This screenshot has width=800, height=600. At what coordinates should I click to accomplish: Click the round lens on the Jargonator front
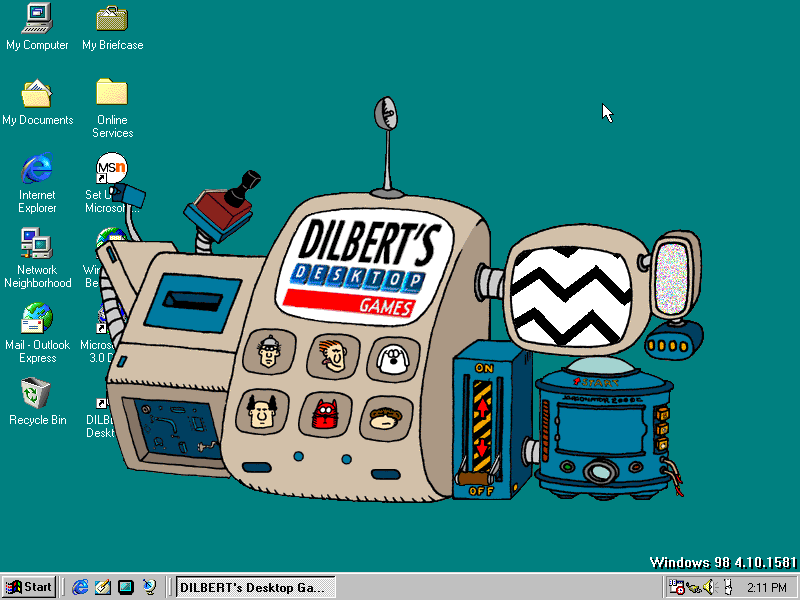601,471
